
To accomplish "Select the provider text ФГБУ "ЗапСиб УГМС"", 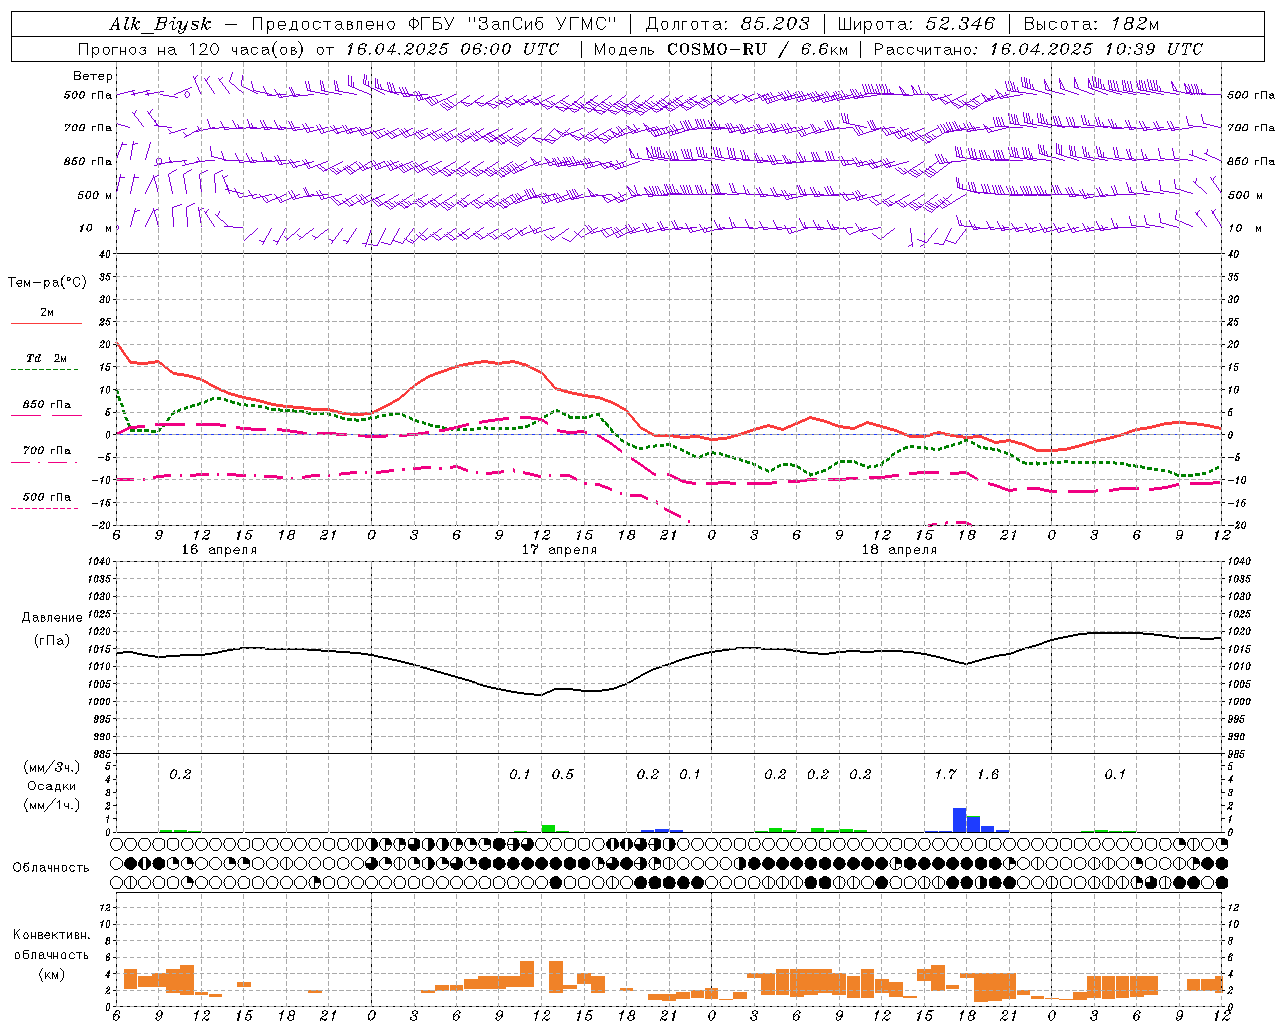I will (x=512, y=24).
